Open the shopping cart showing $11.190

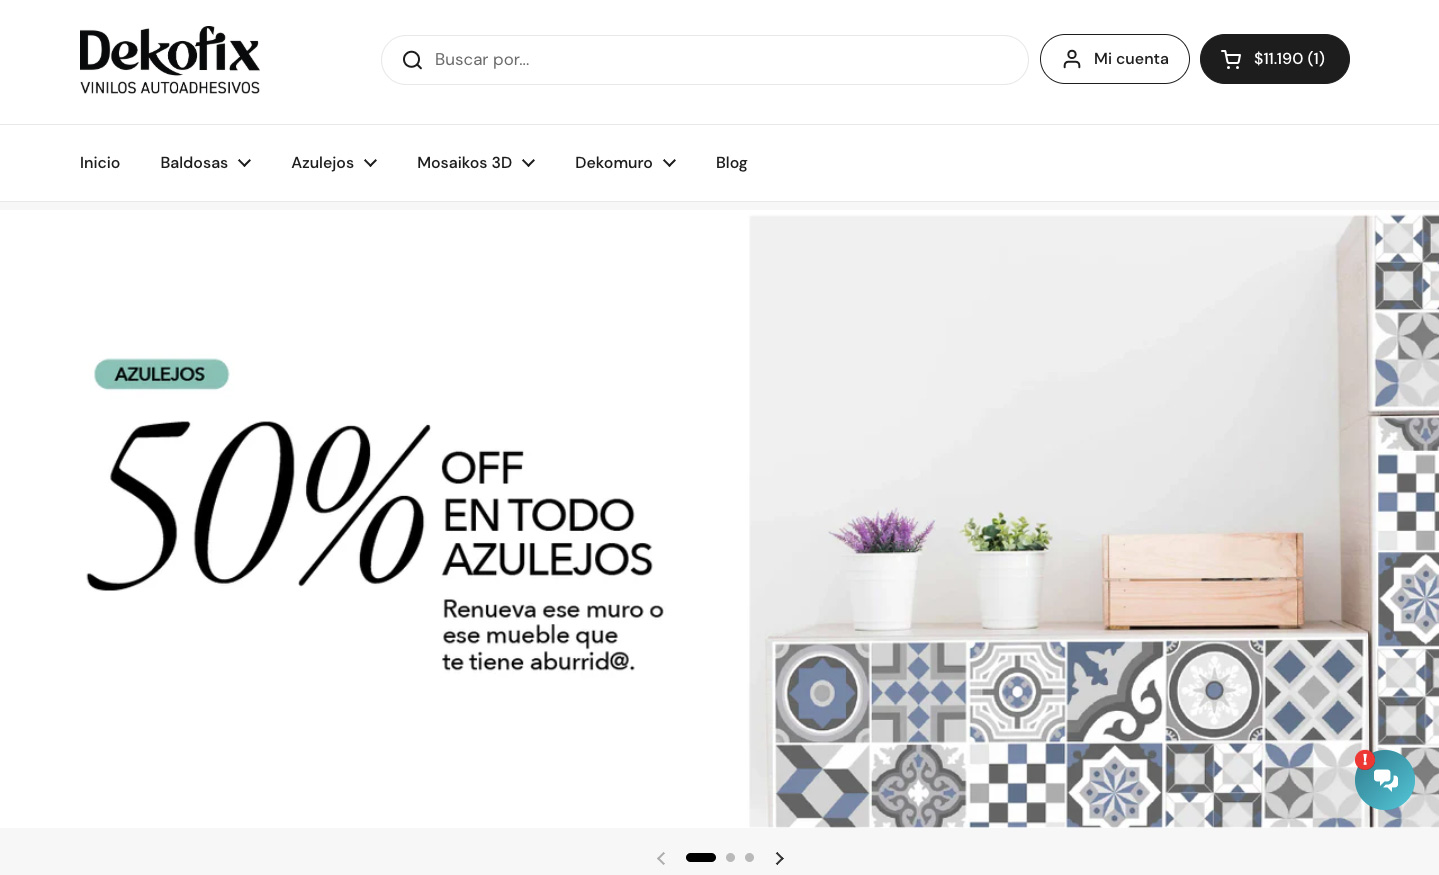pos(1274,59)
